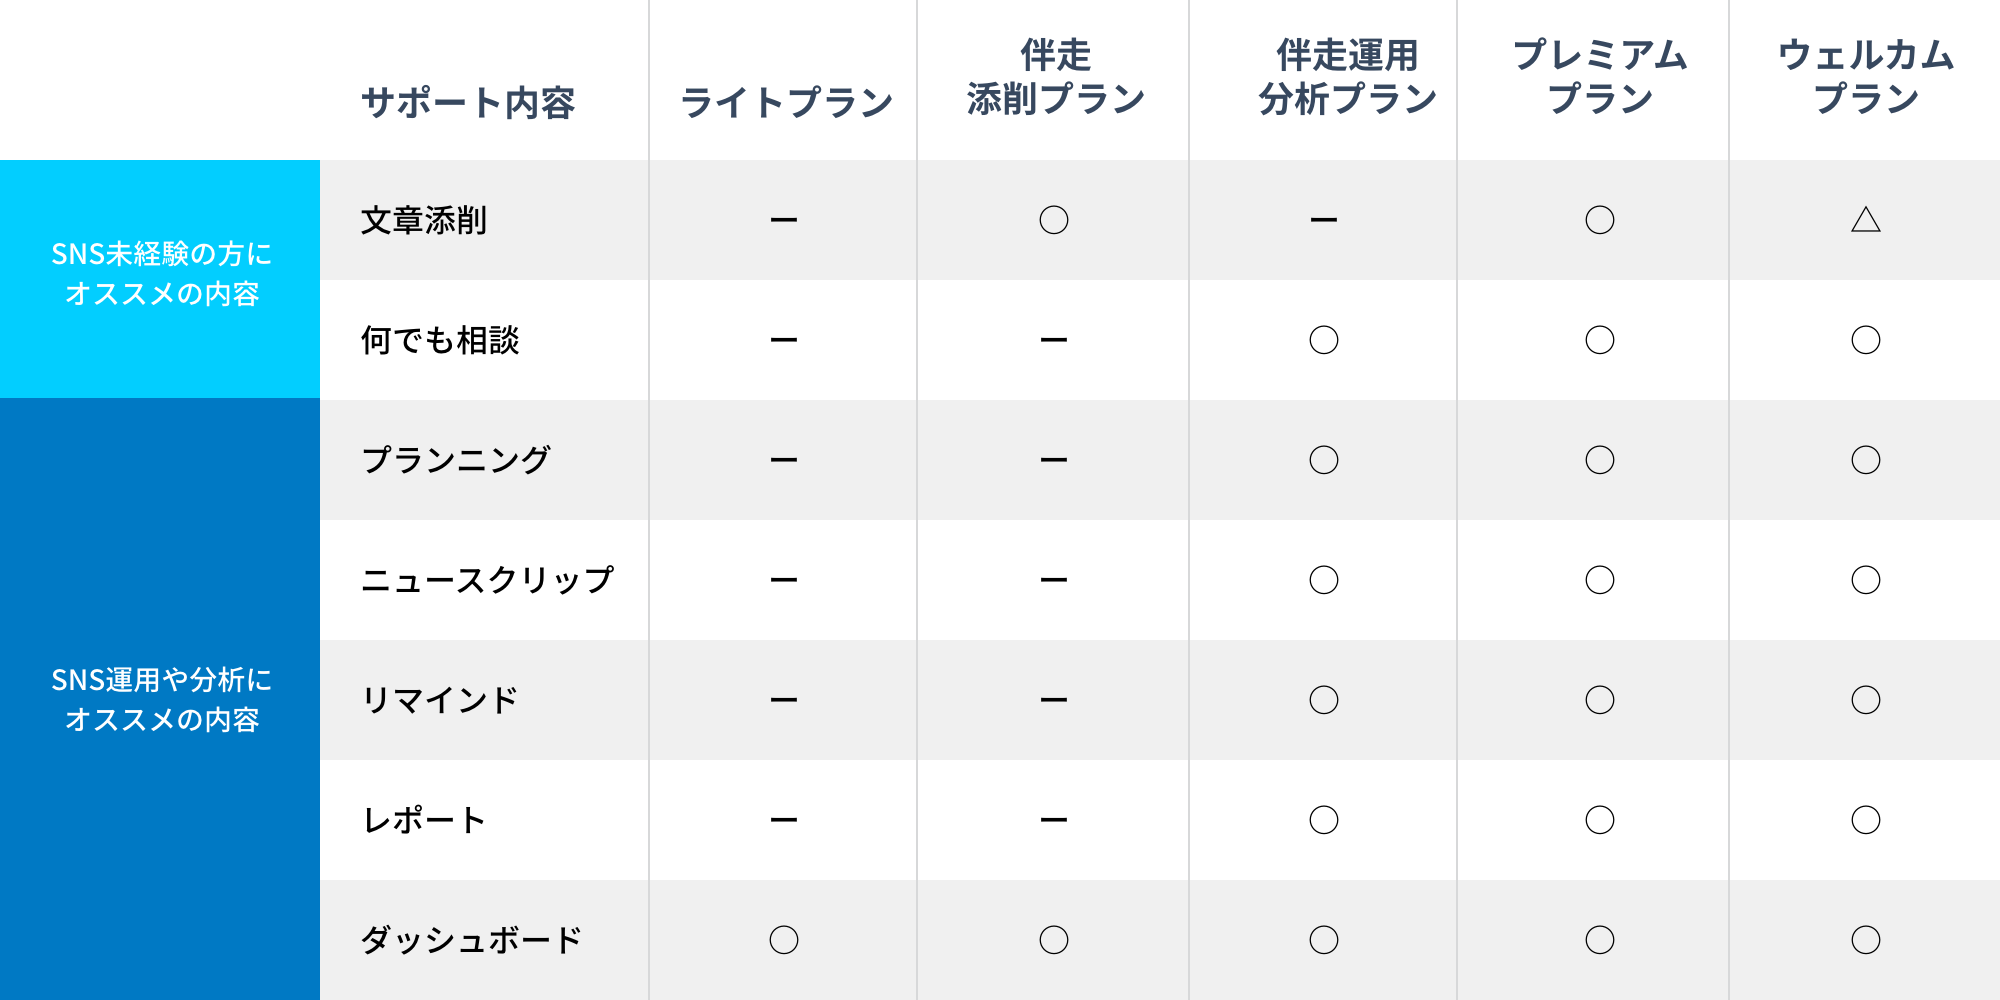Viewport: 2000px width, 1000px height.
Task: Click the circle for ダッシュボード under ライトプラン
Action: tap(784, 940)
